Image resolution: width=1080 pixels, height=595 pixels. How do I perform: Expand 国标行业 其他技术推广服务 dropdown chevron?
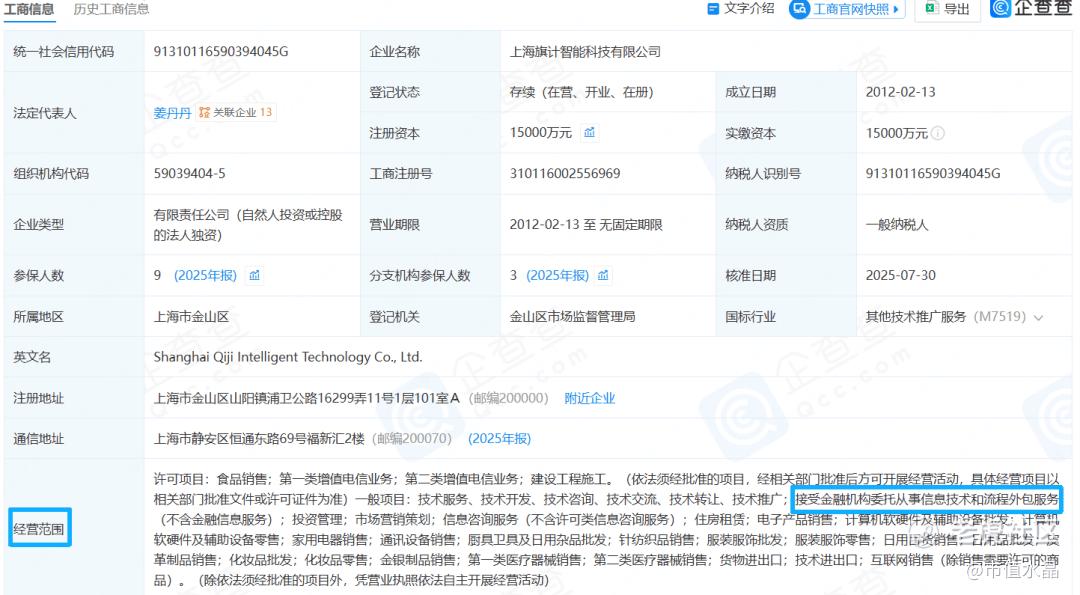point(1038,317)
